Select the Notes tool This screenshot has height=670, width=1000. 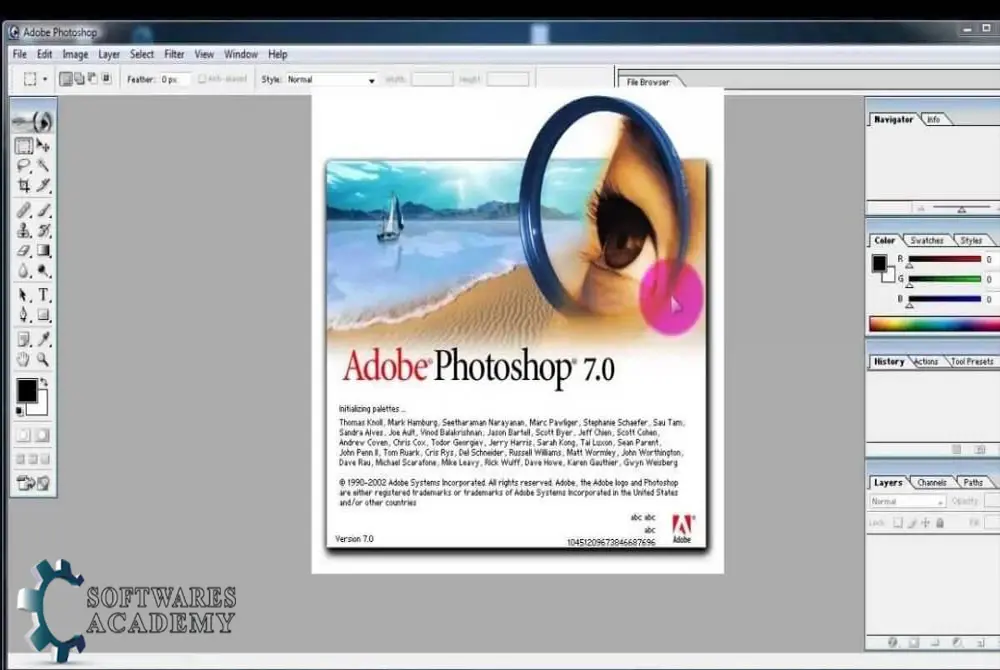[24, 339]
